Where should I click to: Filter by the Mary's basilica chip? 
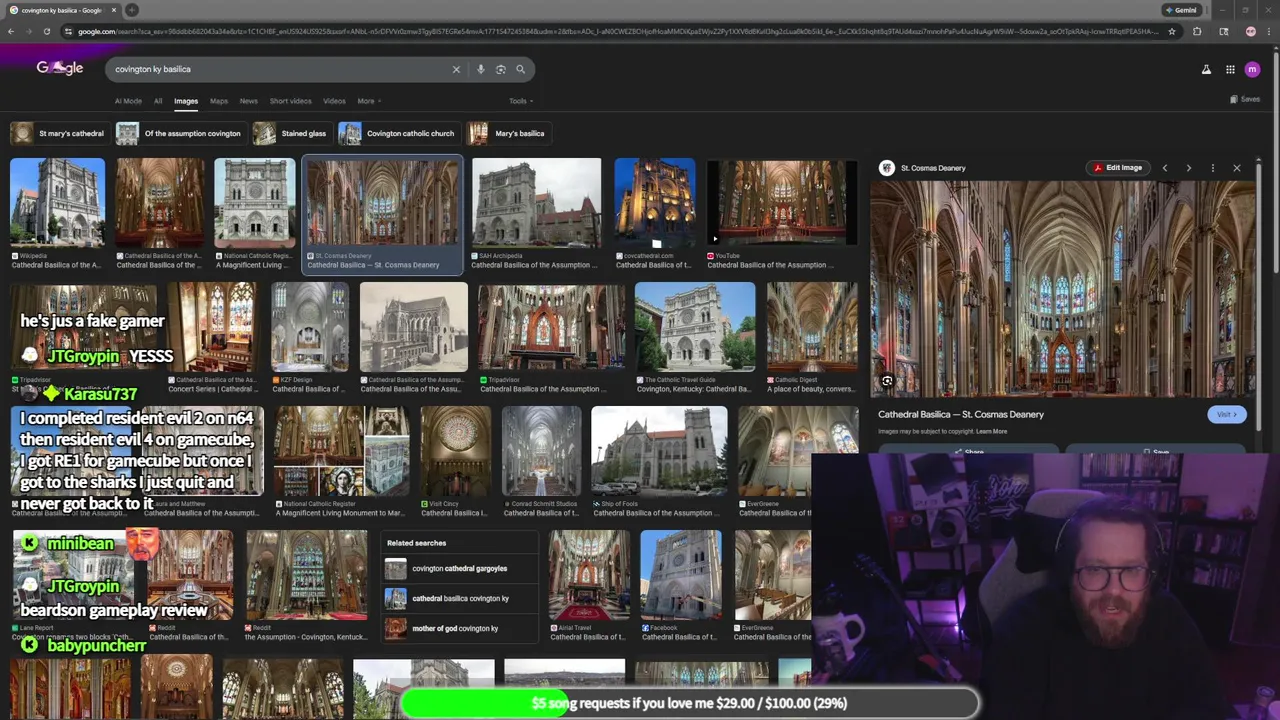pyautogui.click(x=507, y=133)
